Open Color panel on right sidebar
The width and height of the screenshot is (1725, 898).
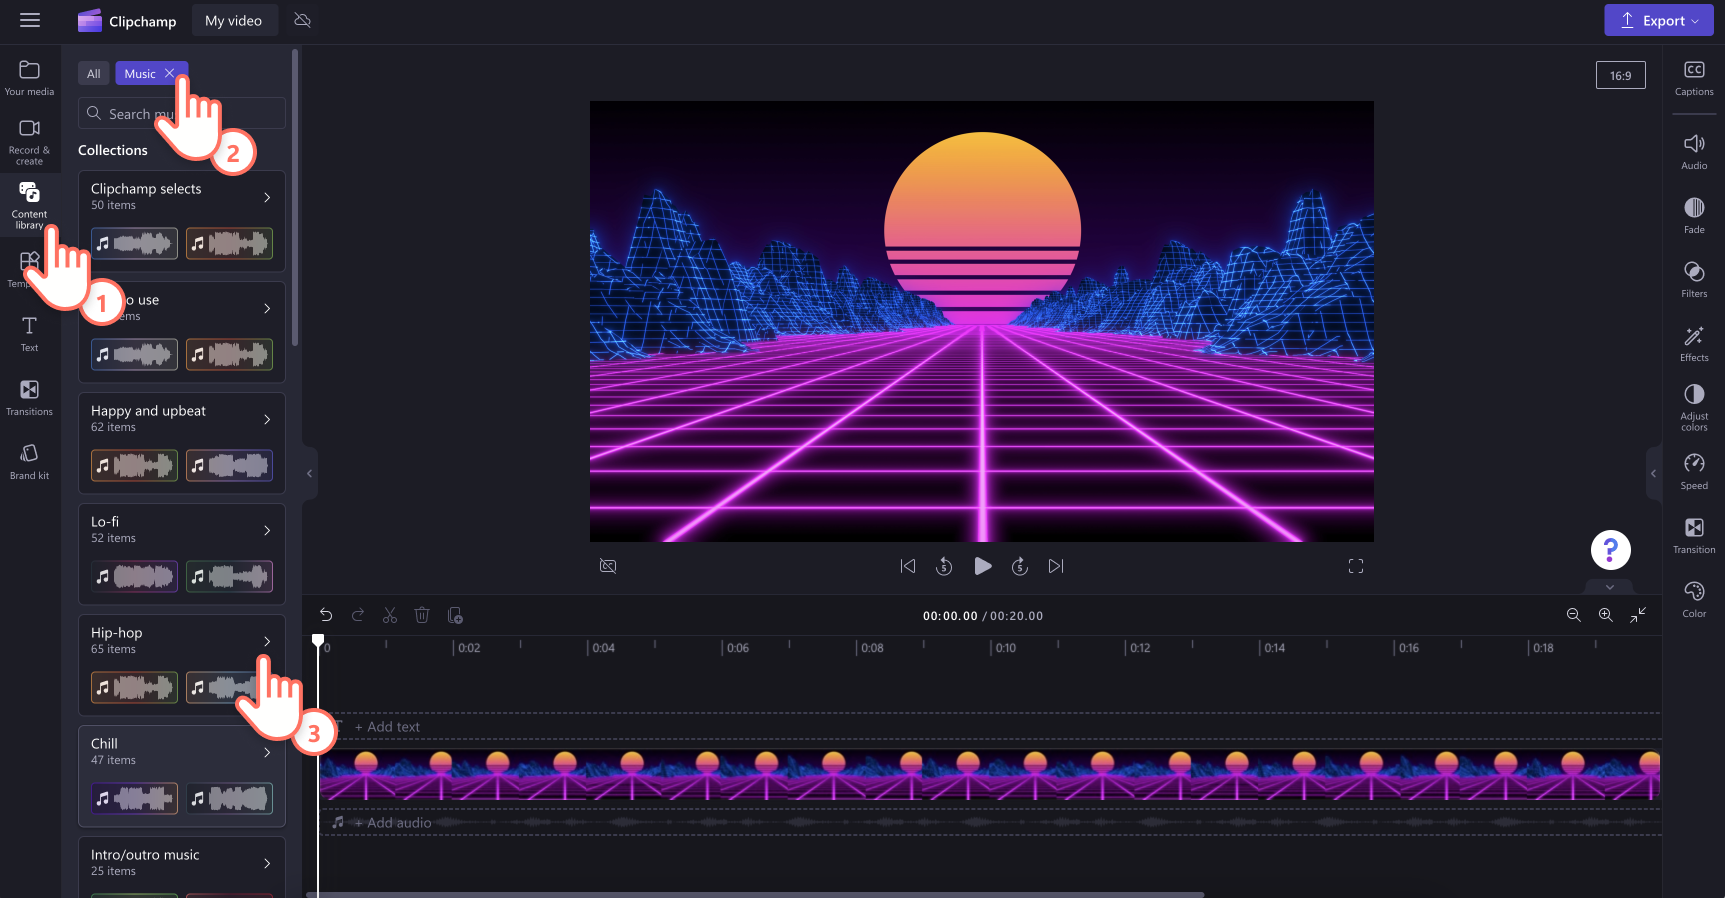[x=1694, y=600]
